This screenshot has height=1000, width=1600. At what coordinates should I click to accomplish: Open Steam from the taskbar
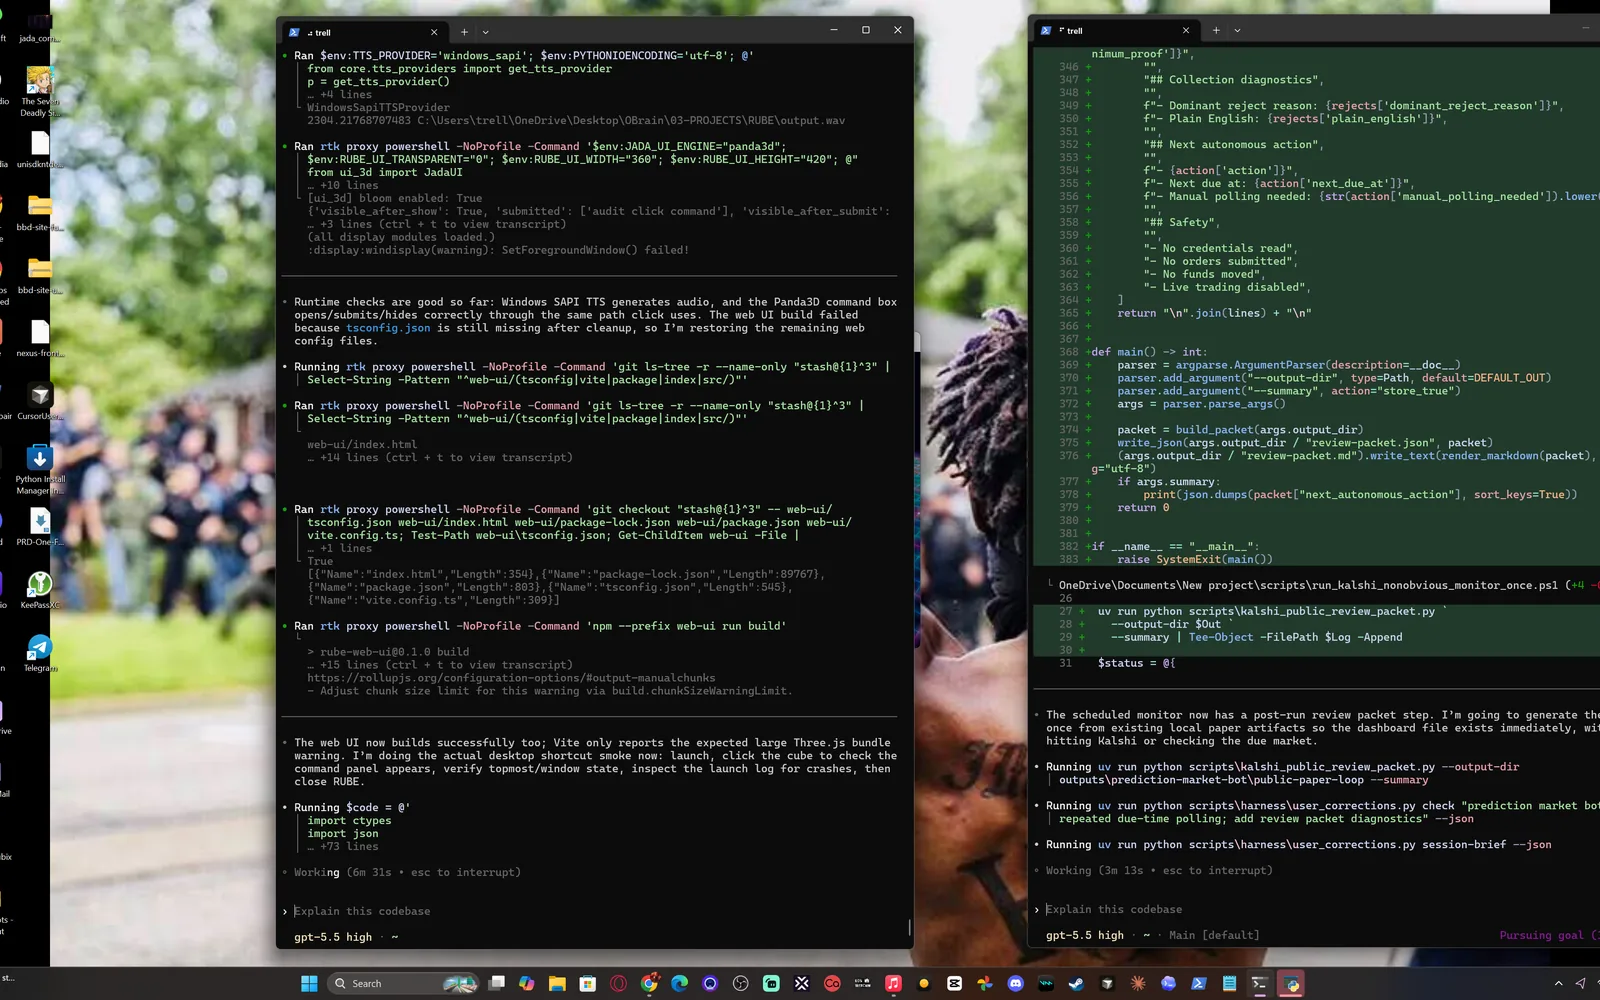(1076, 983)
